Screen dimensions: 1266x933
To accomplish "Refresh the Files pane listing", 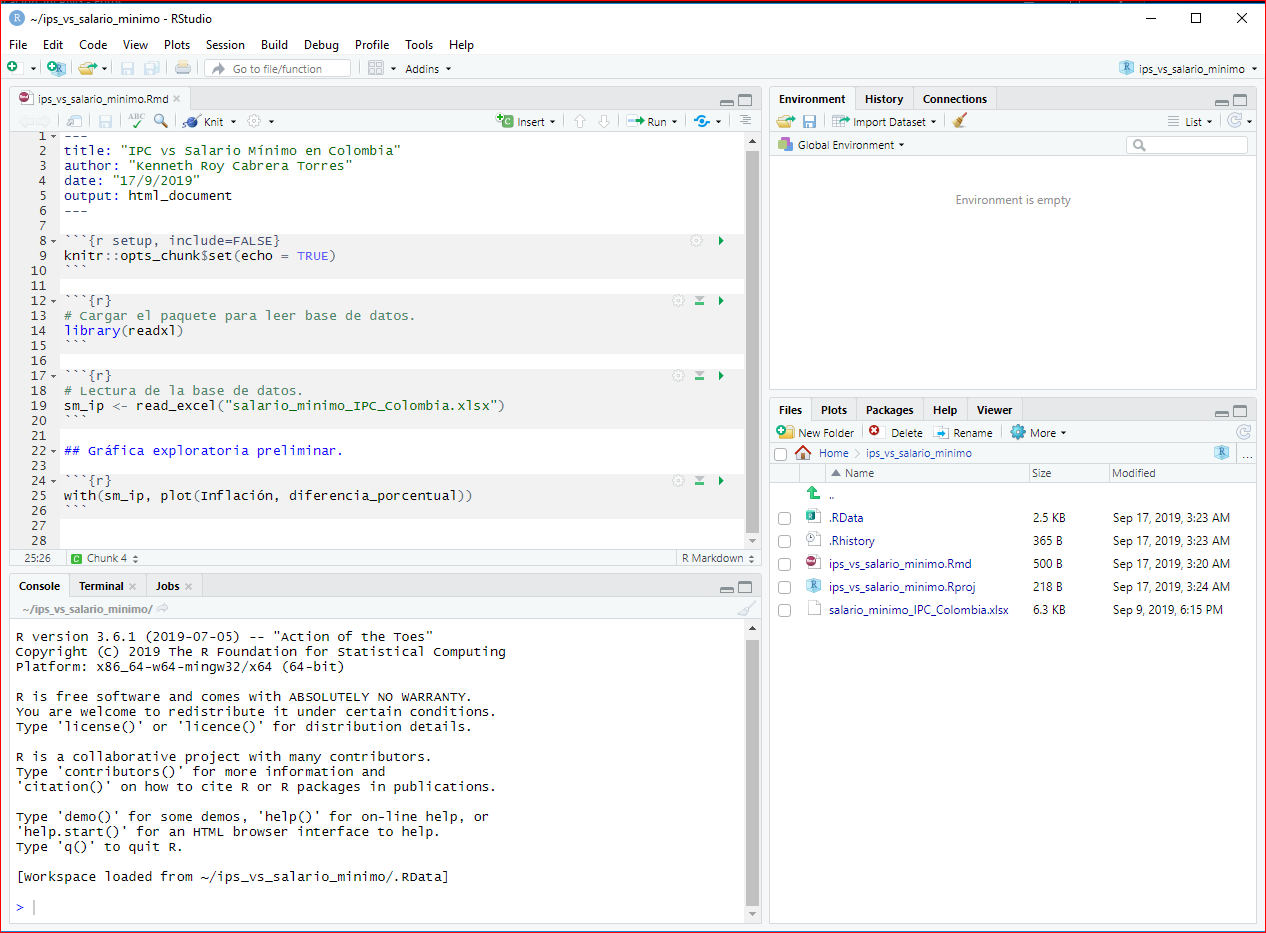I will pos(1243,432).
